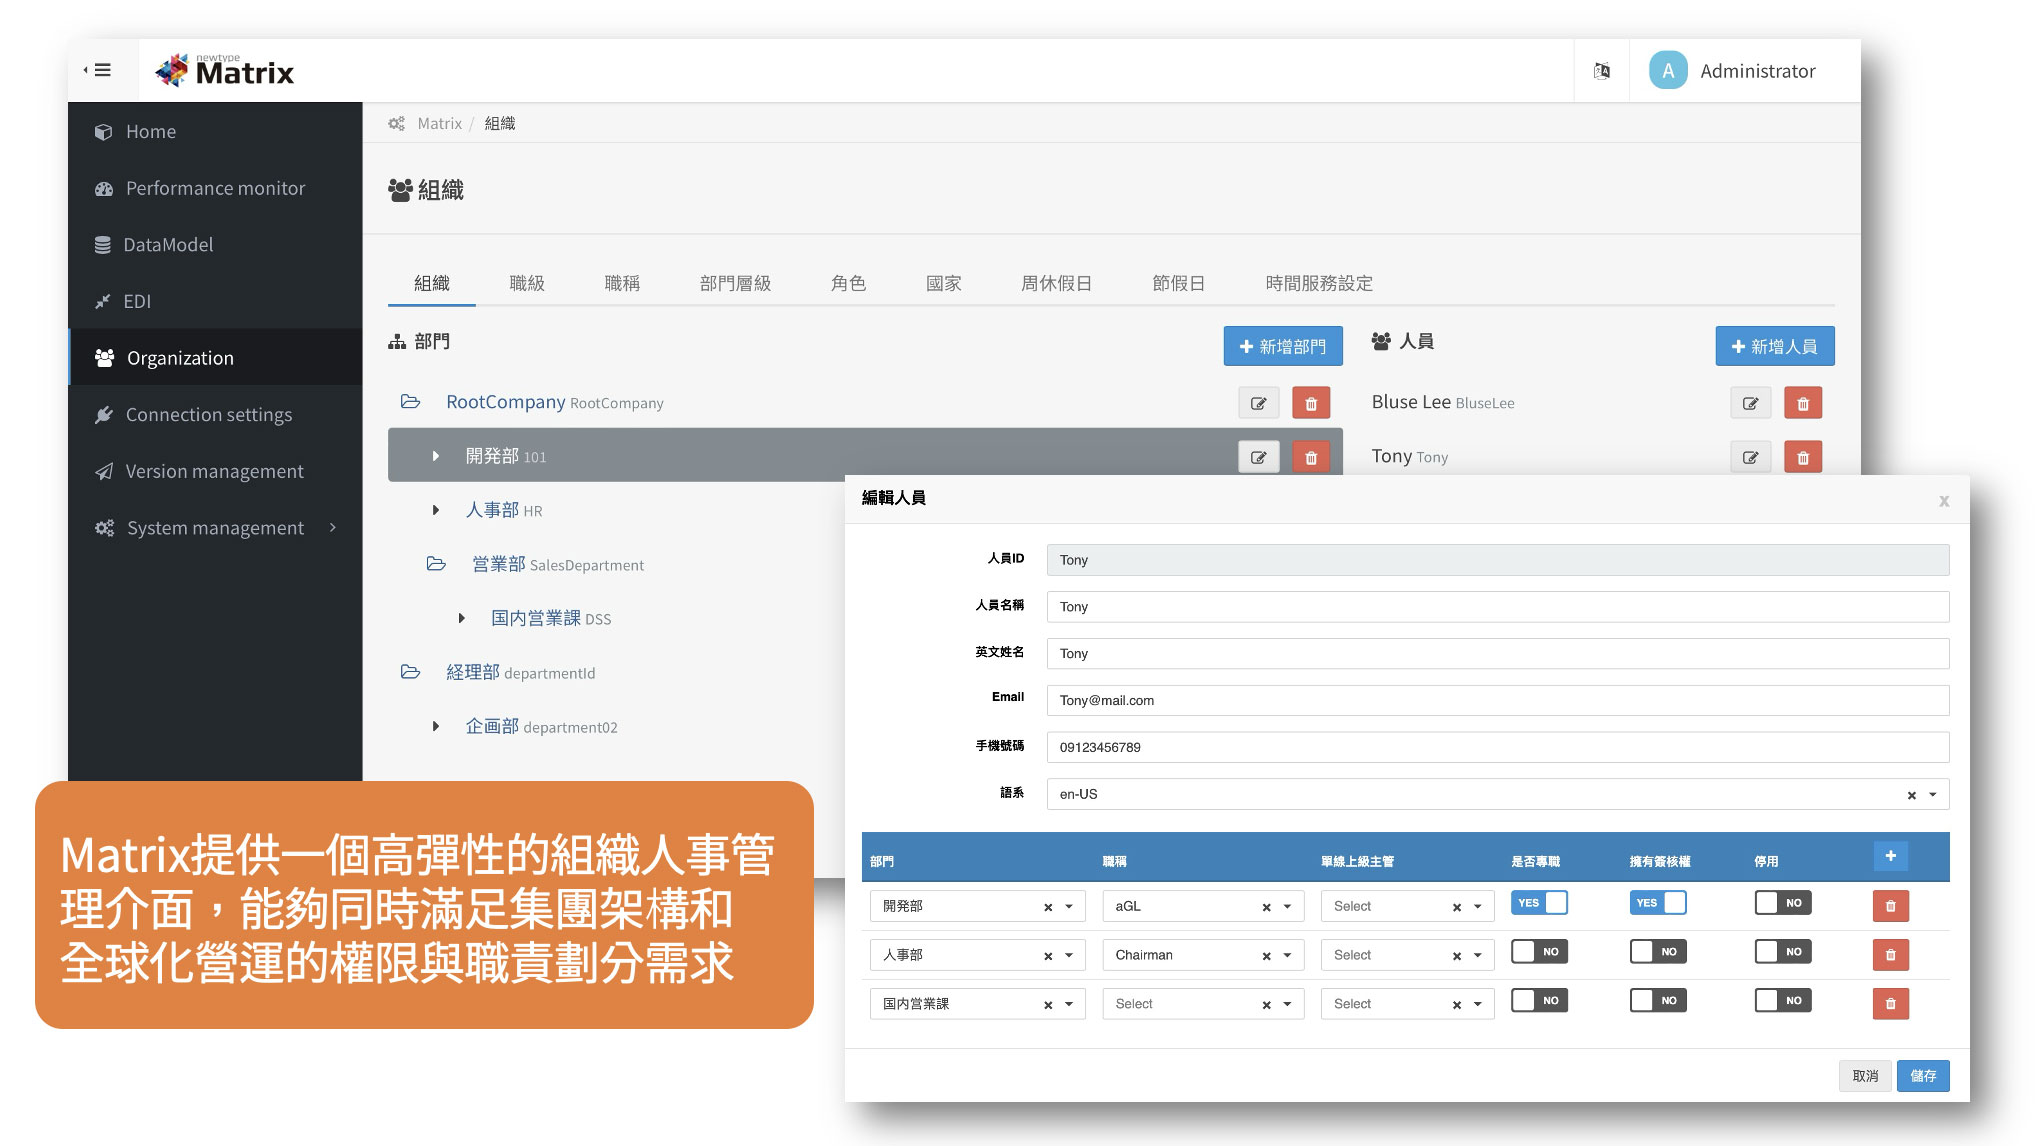This screenshot has height=1146, width=2040.
Task: Click into the Email input field
Action: click(x=1496, y=701)
